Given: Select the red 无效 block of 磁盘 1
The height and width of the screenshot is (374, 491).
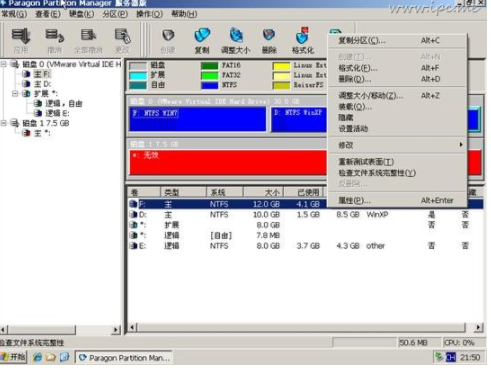Looking at the screenshot, I should [228, 163].
